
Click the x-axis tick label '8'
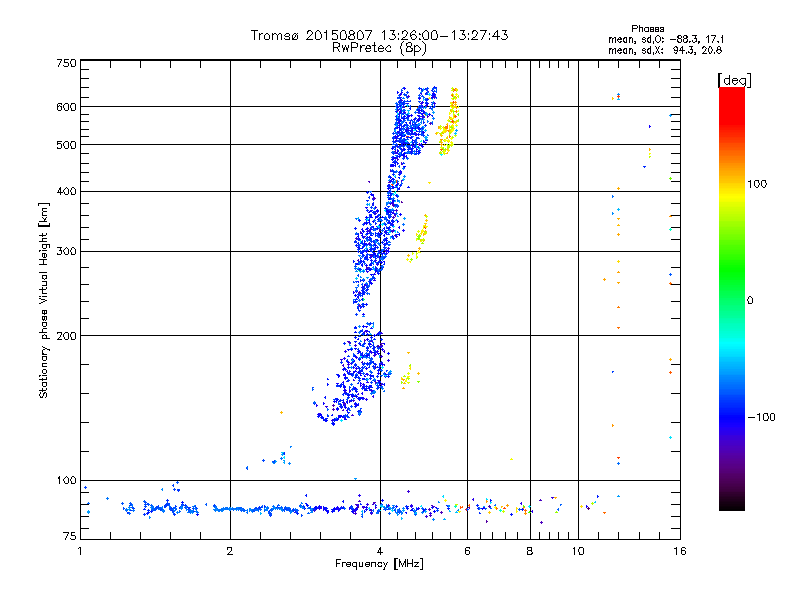coord(530,551)
